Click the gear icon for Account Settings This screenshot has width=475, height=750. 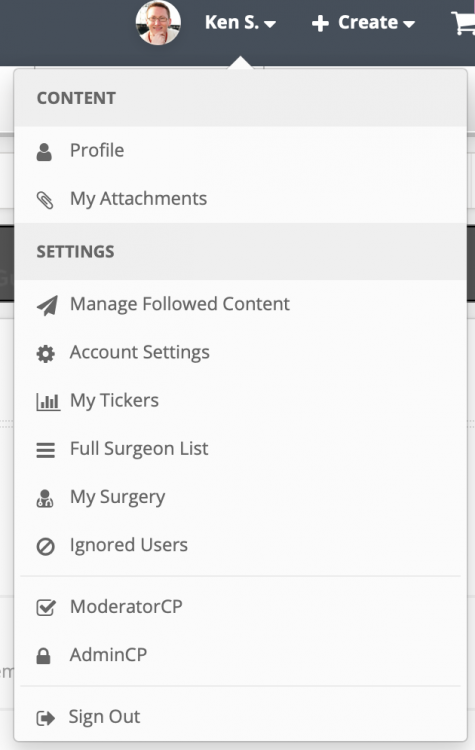coord(45,354)
